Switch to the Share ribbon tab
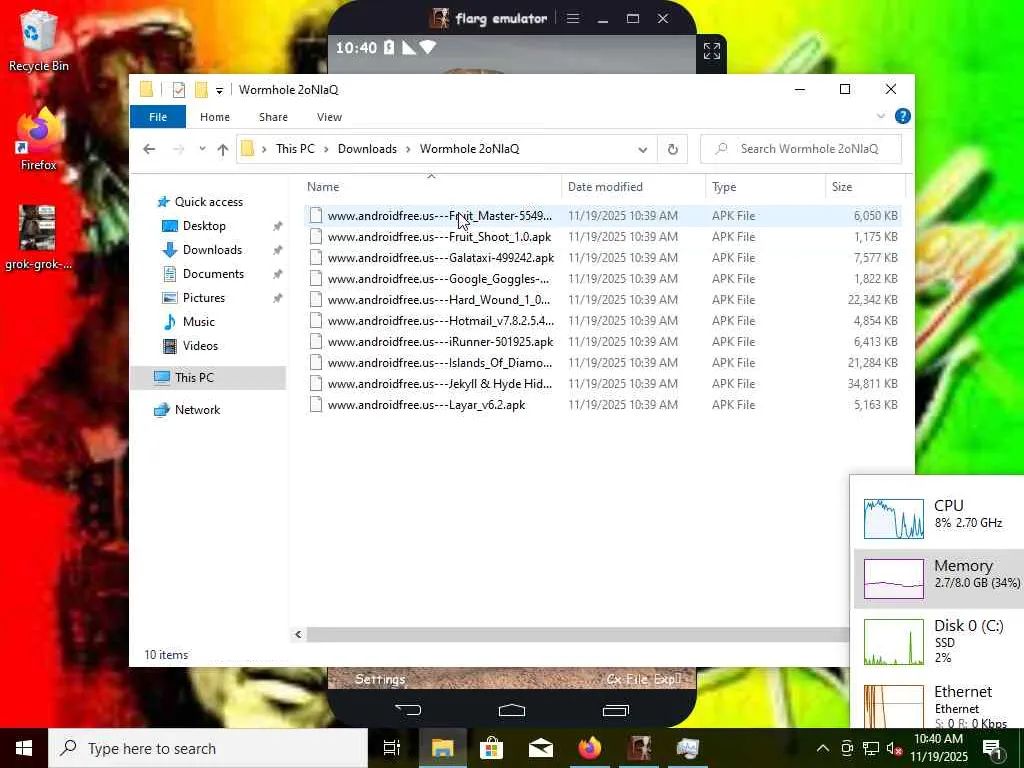Viewport: 1024px width, 768px height. [x=273, y=117]
